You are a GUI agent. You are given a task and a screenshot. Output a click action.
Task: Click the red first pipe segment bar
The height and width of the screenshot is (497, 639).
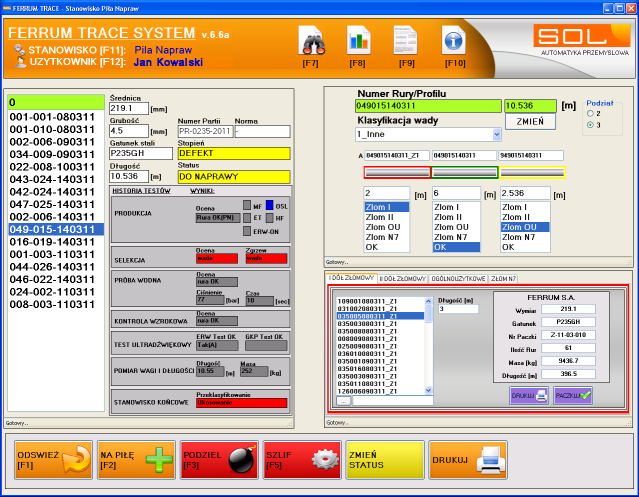pos(397,172)
